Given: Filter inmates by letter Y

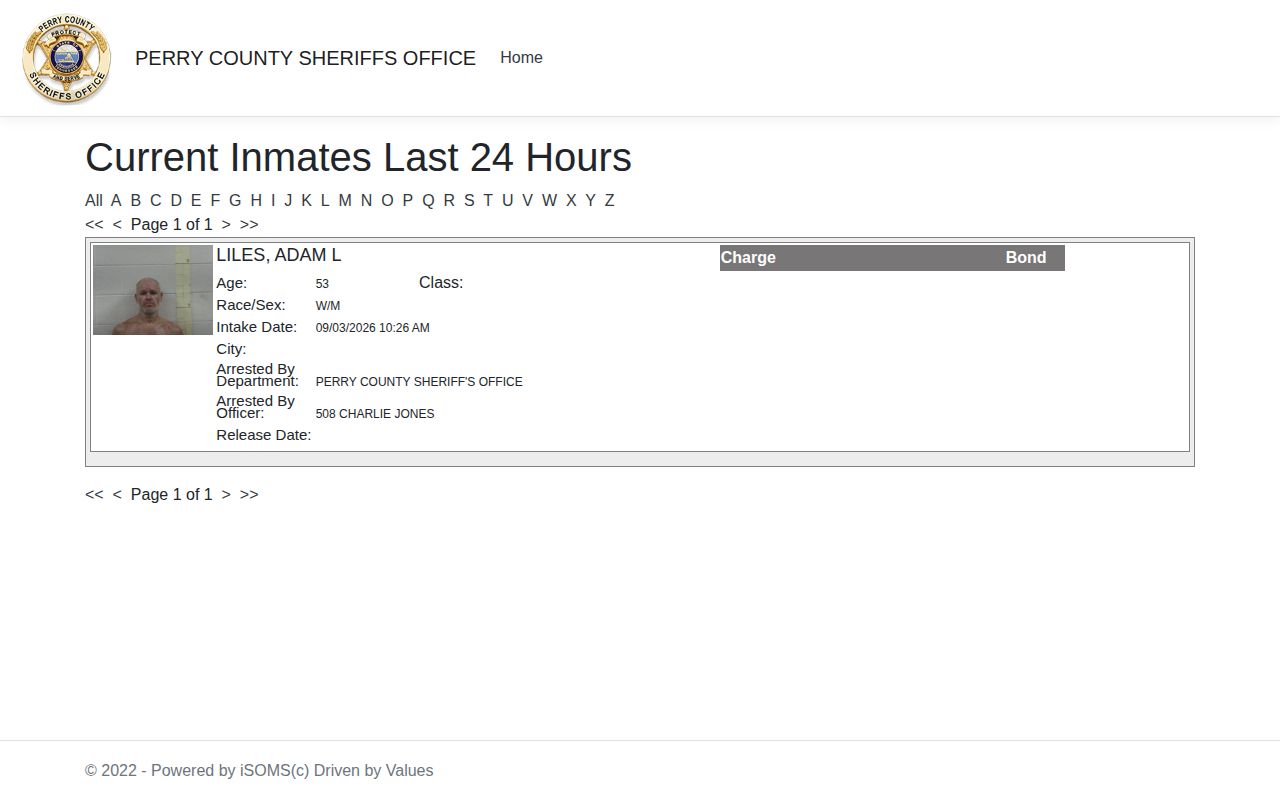Looking at the screenshot, I should coord(590,200).
